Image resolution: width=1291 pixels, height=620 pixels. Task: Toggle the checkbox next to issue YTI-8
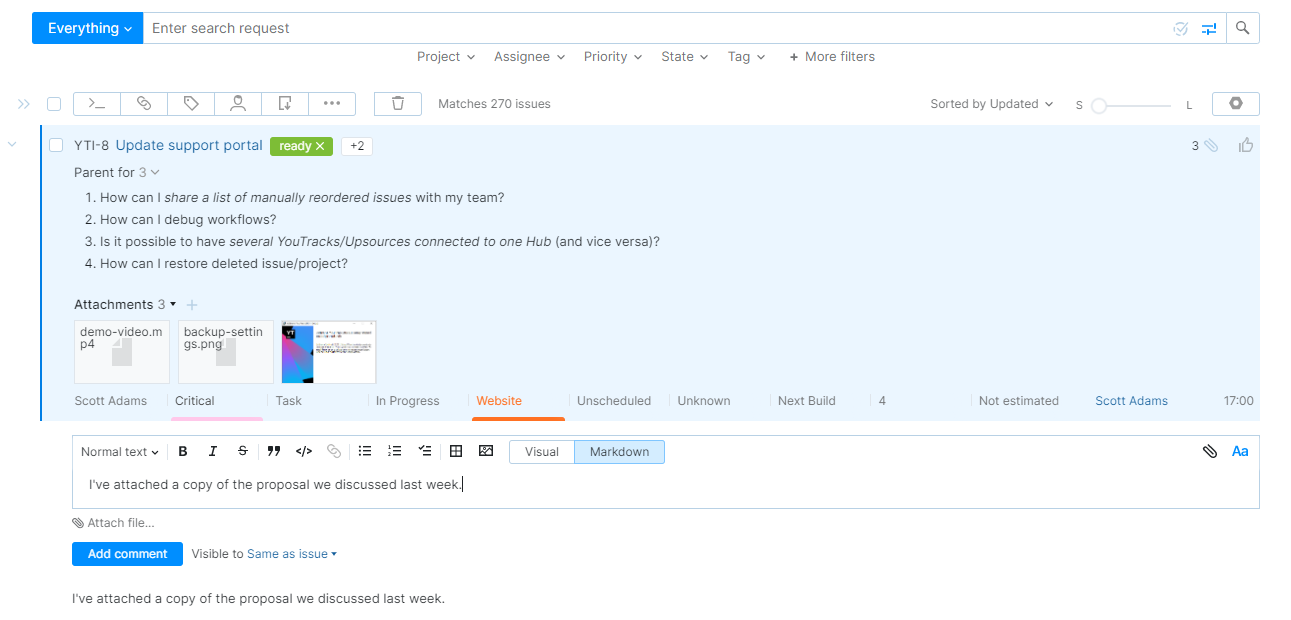pos(56,145)
